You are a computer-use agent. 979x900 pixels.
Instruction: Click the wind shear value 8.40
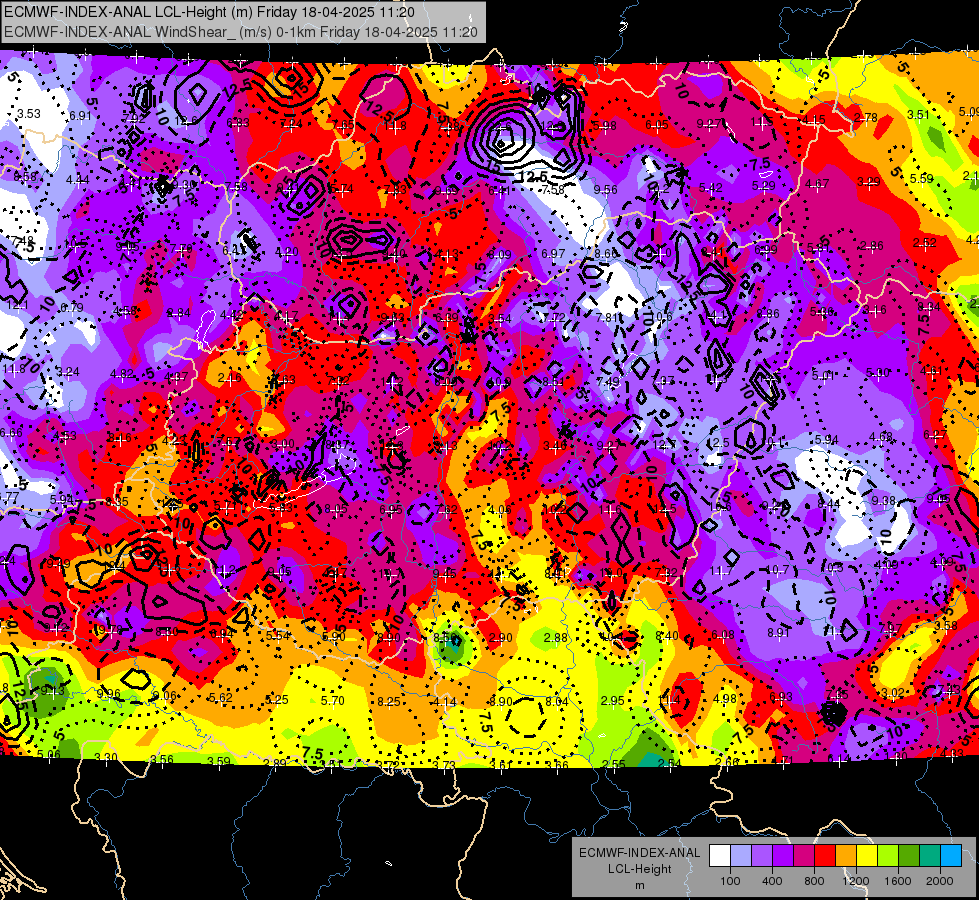[667, 636]
